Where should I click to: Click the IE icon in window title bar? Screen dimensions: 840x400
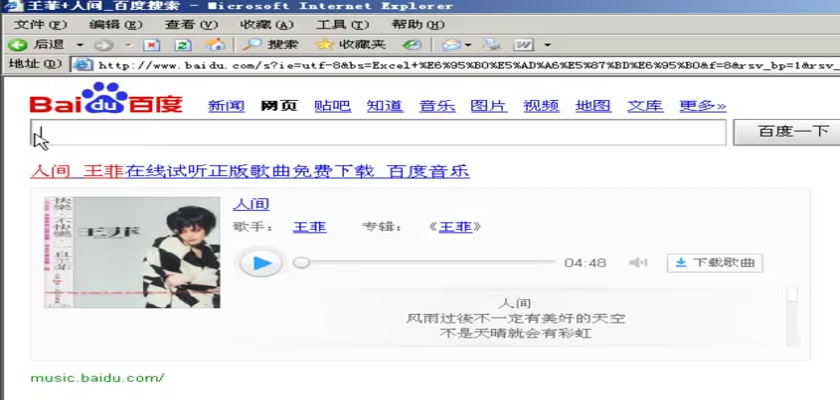pyautogui.click(x=12, y=6)
